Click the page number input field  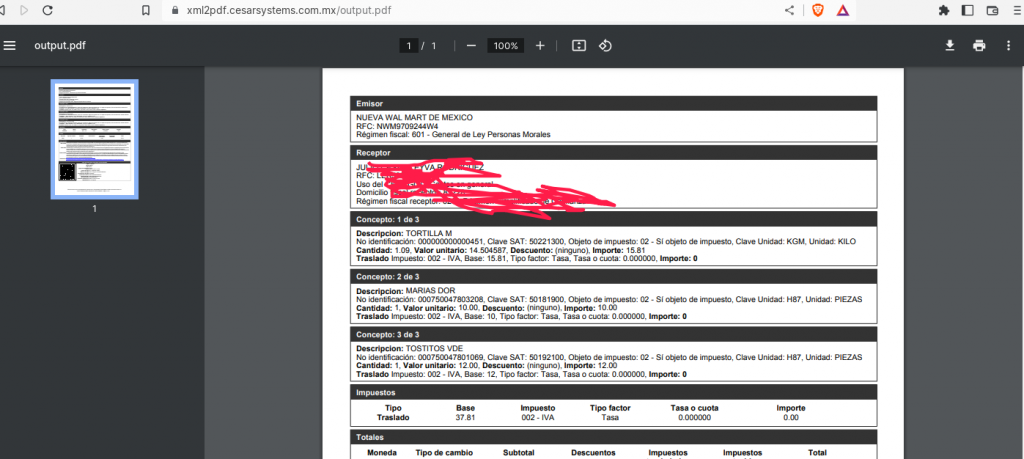pos(408,46)
